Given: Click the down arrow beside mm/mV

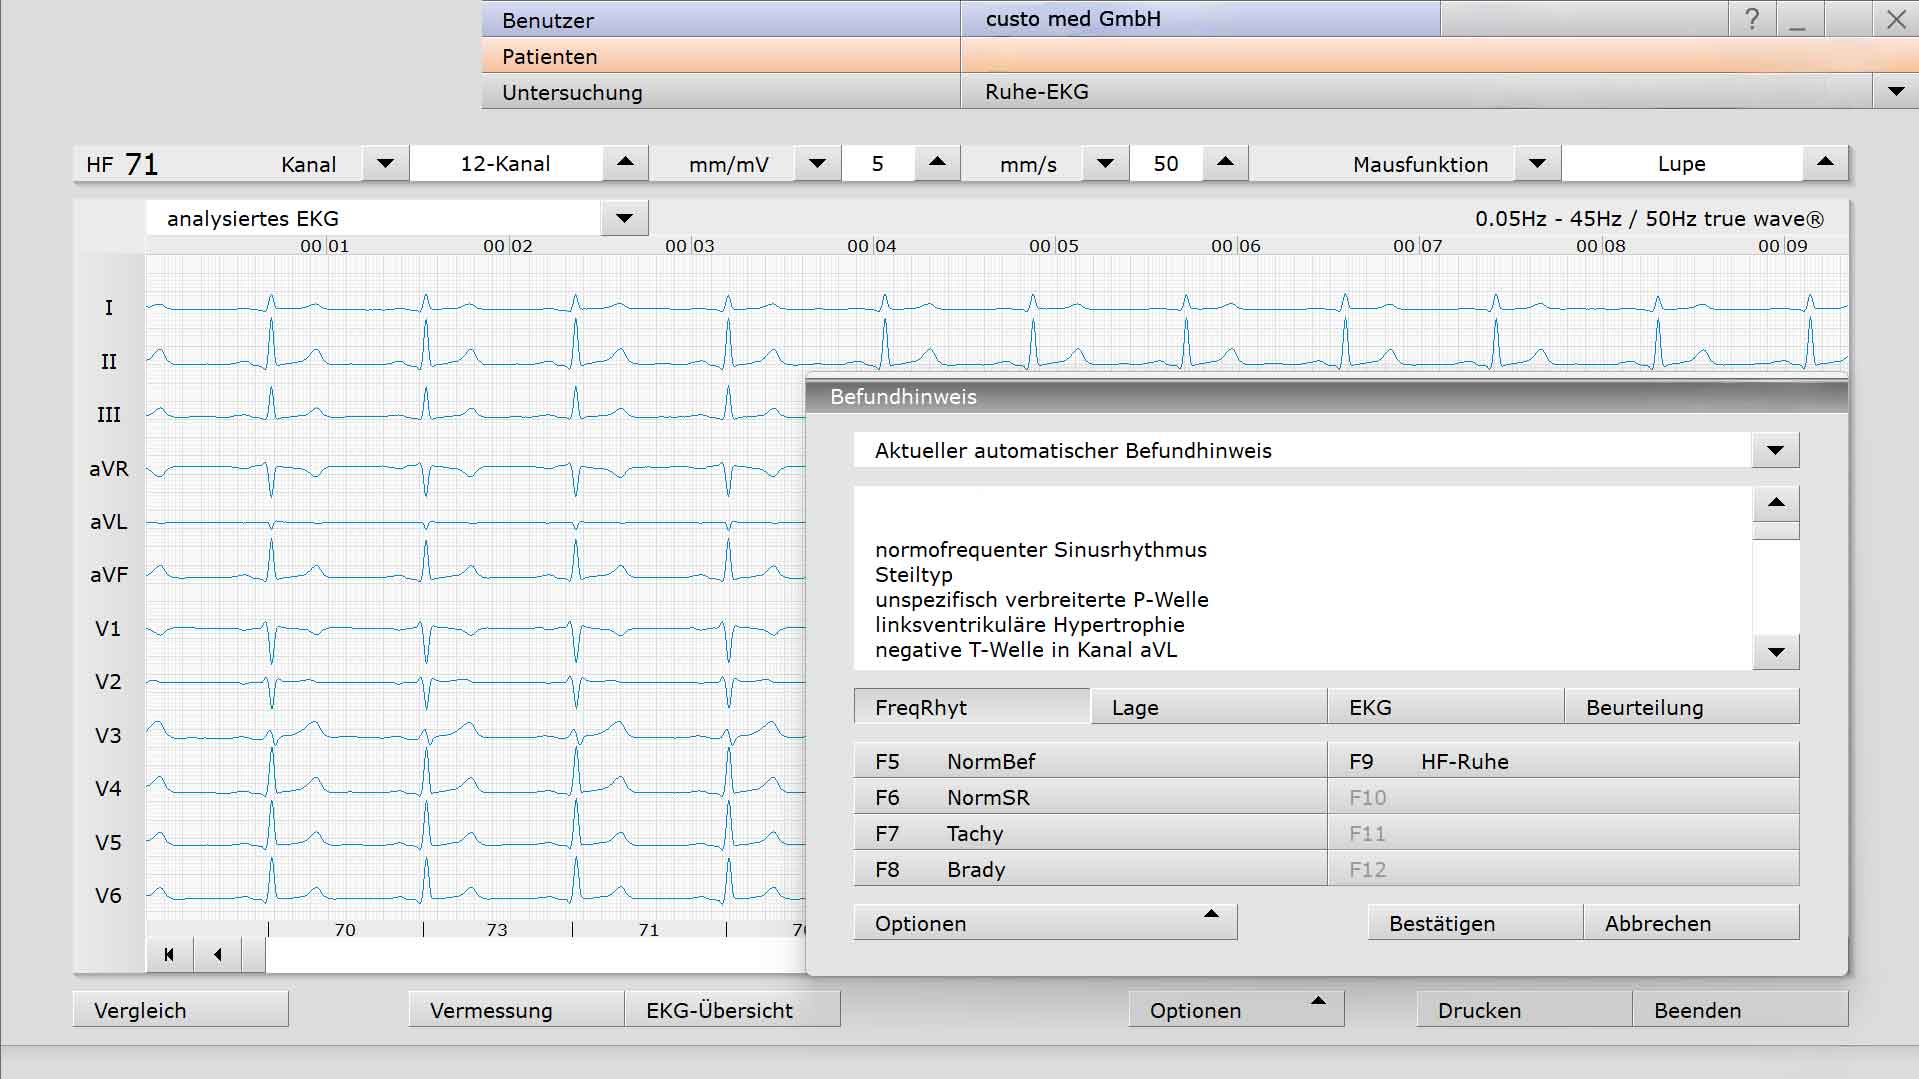Looking at the screenshot, I should [817, 163].
